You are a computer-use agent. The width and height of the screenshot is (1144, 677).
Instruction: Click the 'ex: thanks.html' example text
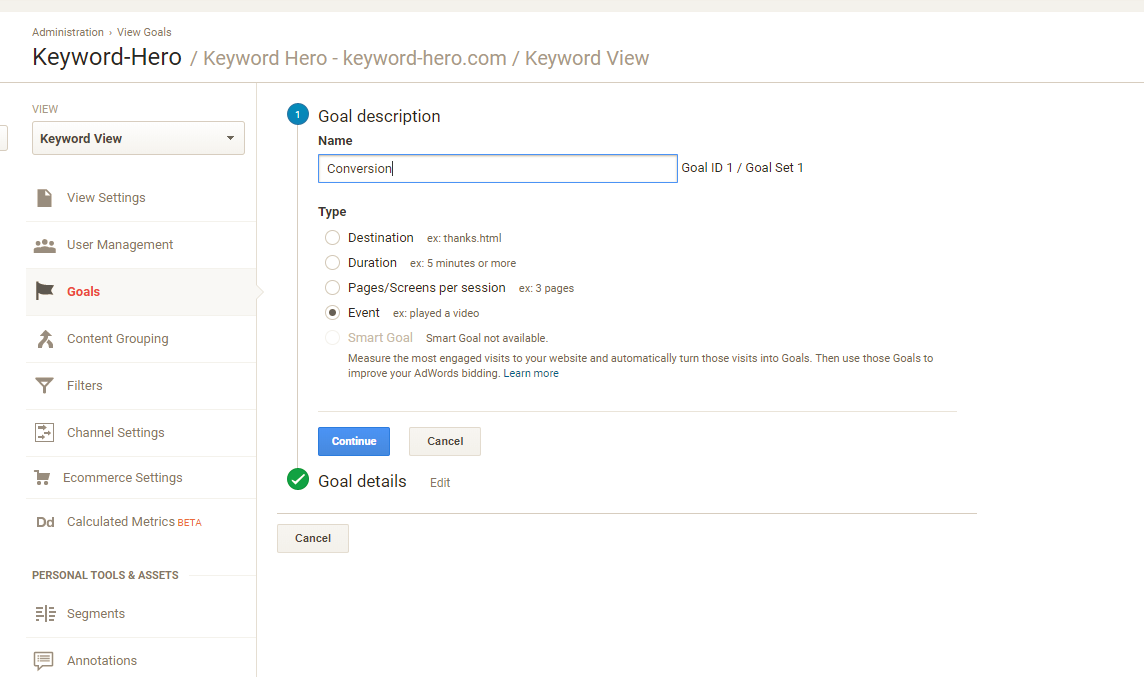(464, 239)
